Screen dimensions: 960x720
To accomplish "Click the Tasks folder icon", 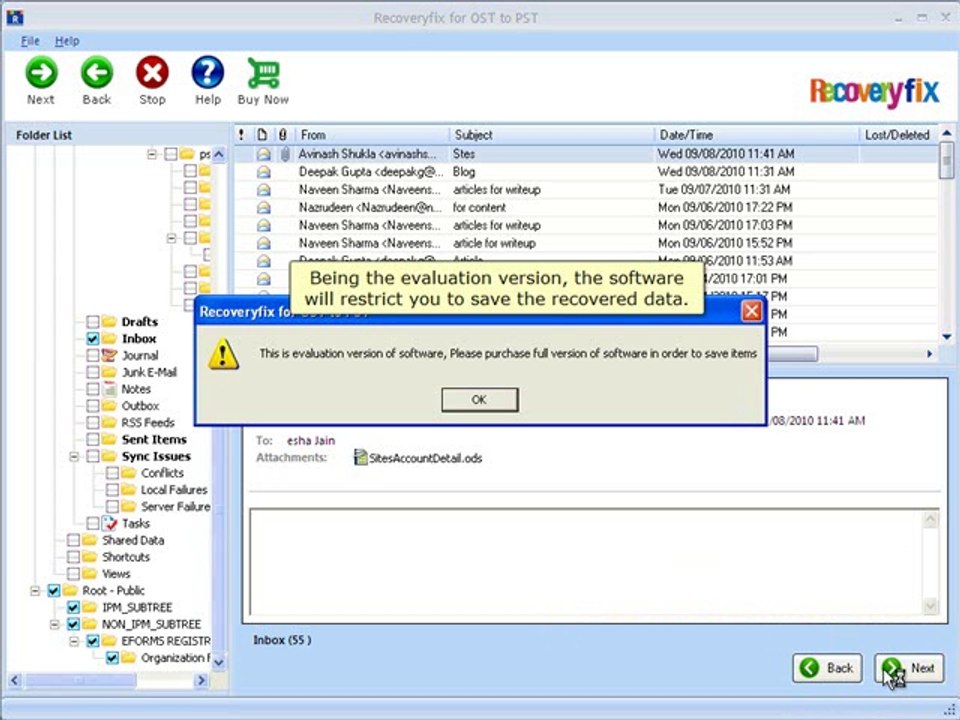I will click(x=110, y=523).
